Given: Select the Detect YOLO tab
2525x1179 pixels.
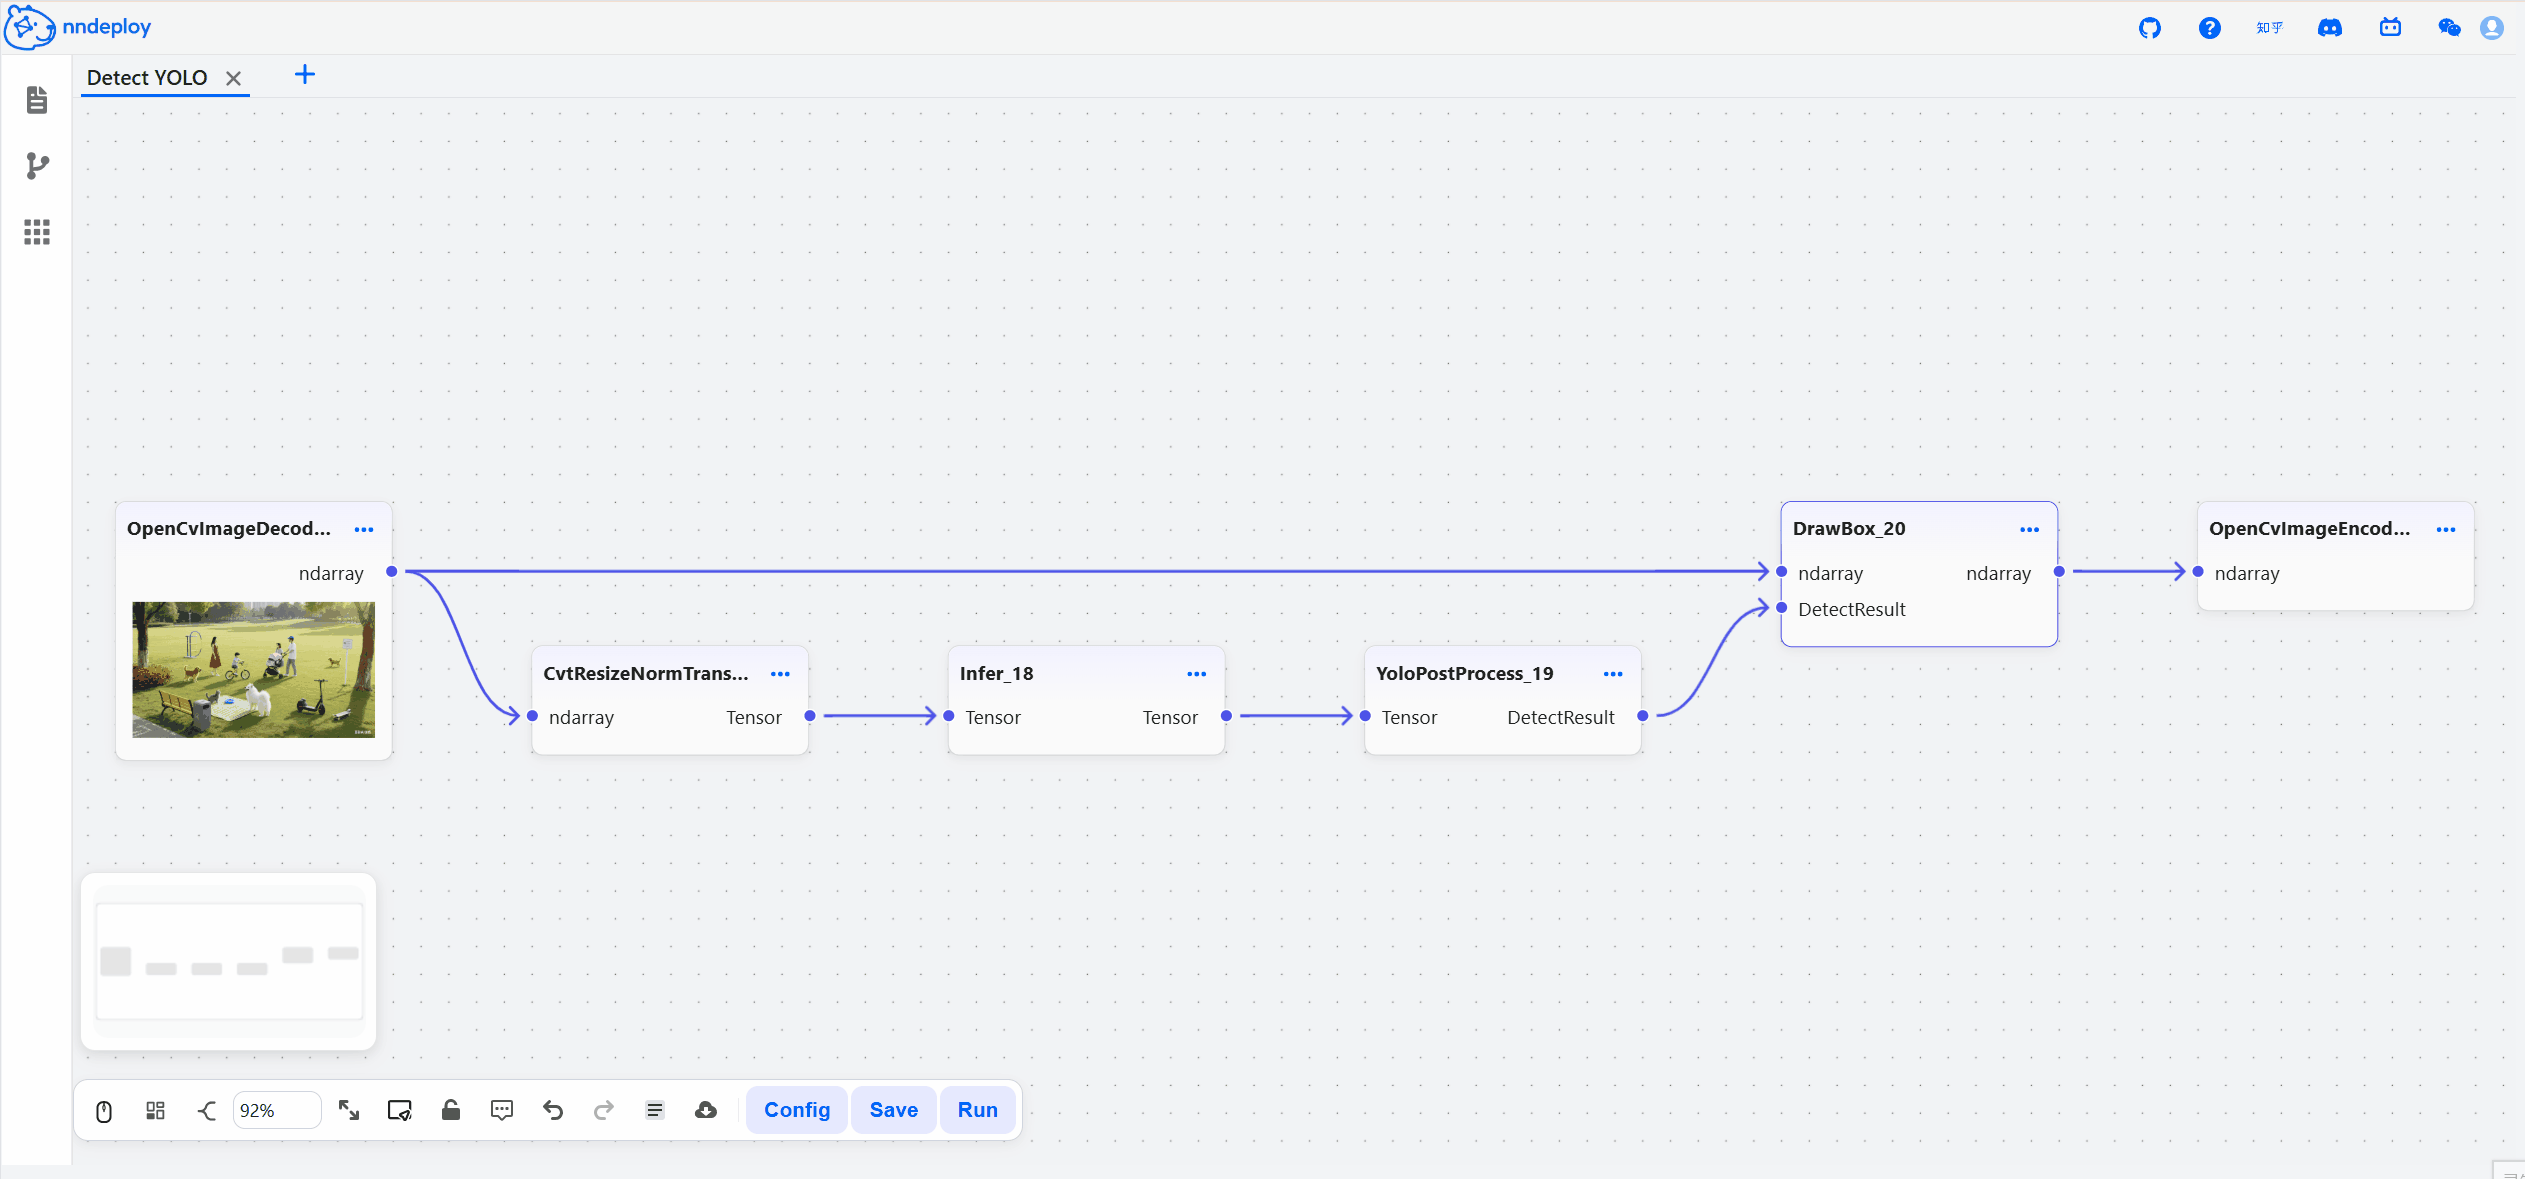Looking at the screenshot, I should point(148,78).
